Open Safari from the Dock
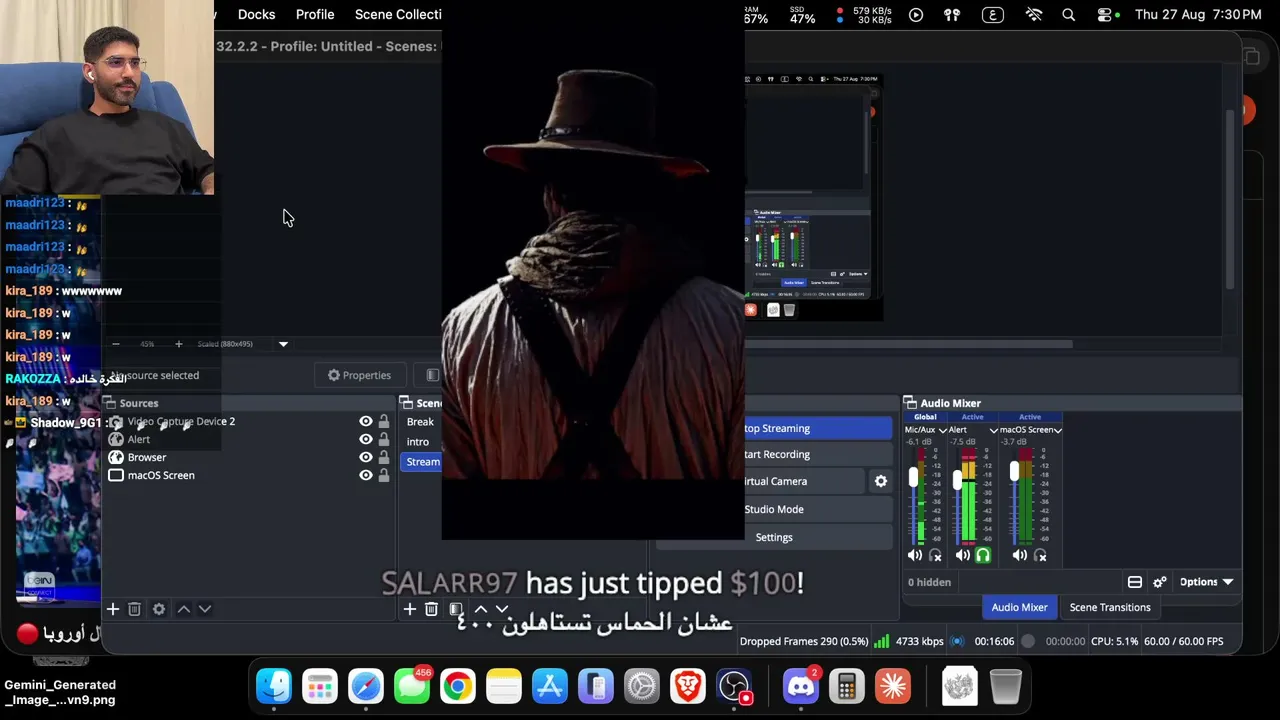Screen dimensions: 1280x720 (x=366, y=686)
